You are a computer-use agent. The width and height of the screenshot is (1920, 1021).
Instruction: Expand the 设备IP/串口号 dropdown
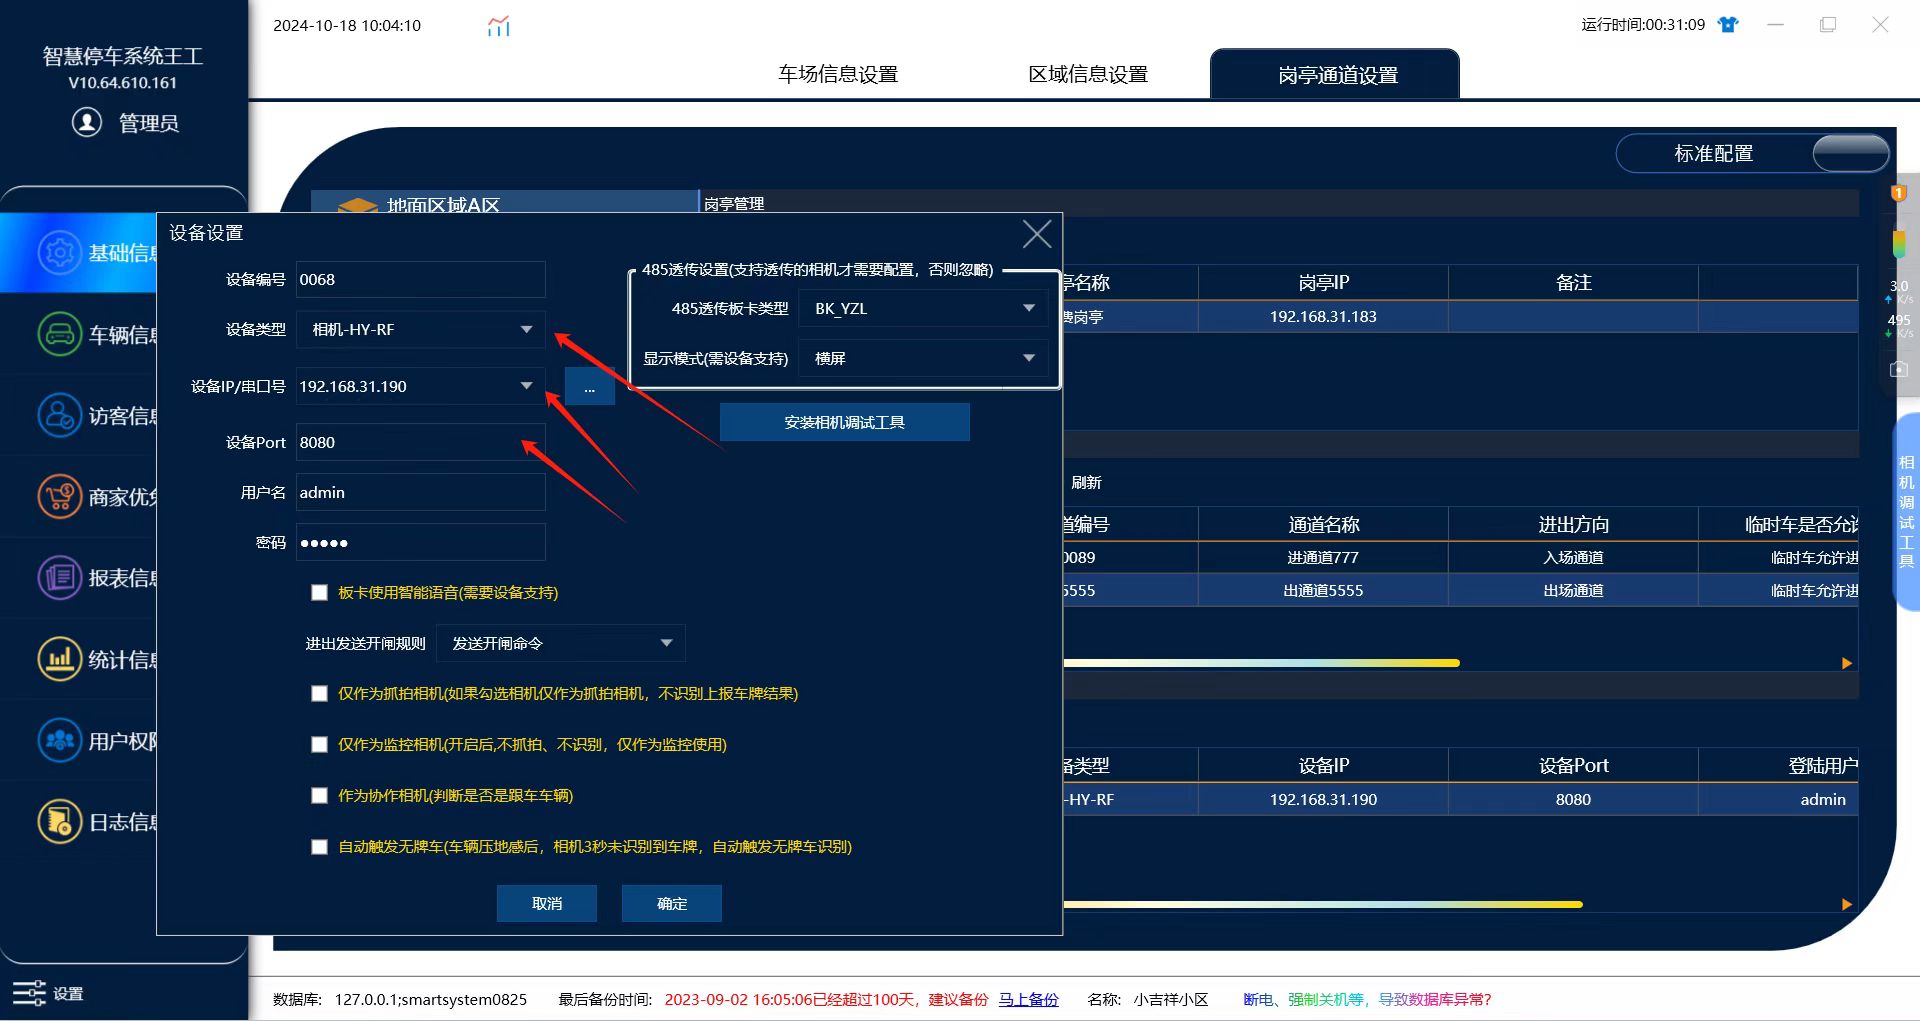coord(421,386)
